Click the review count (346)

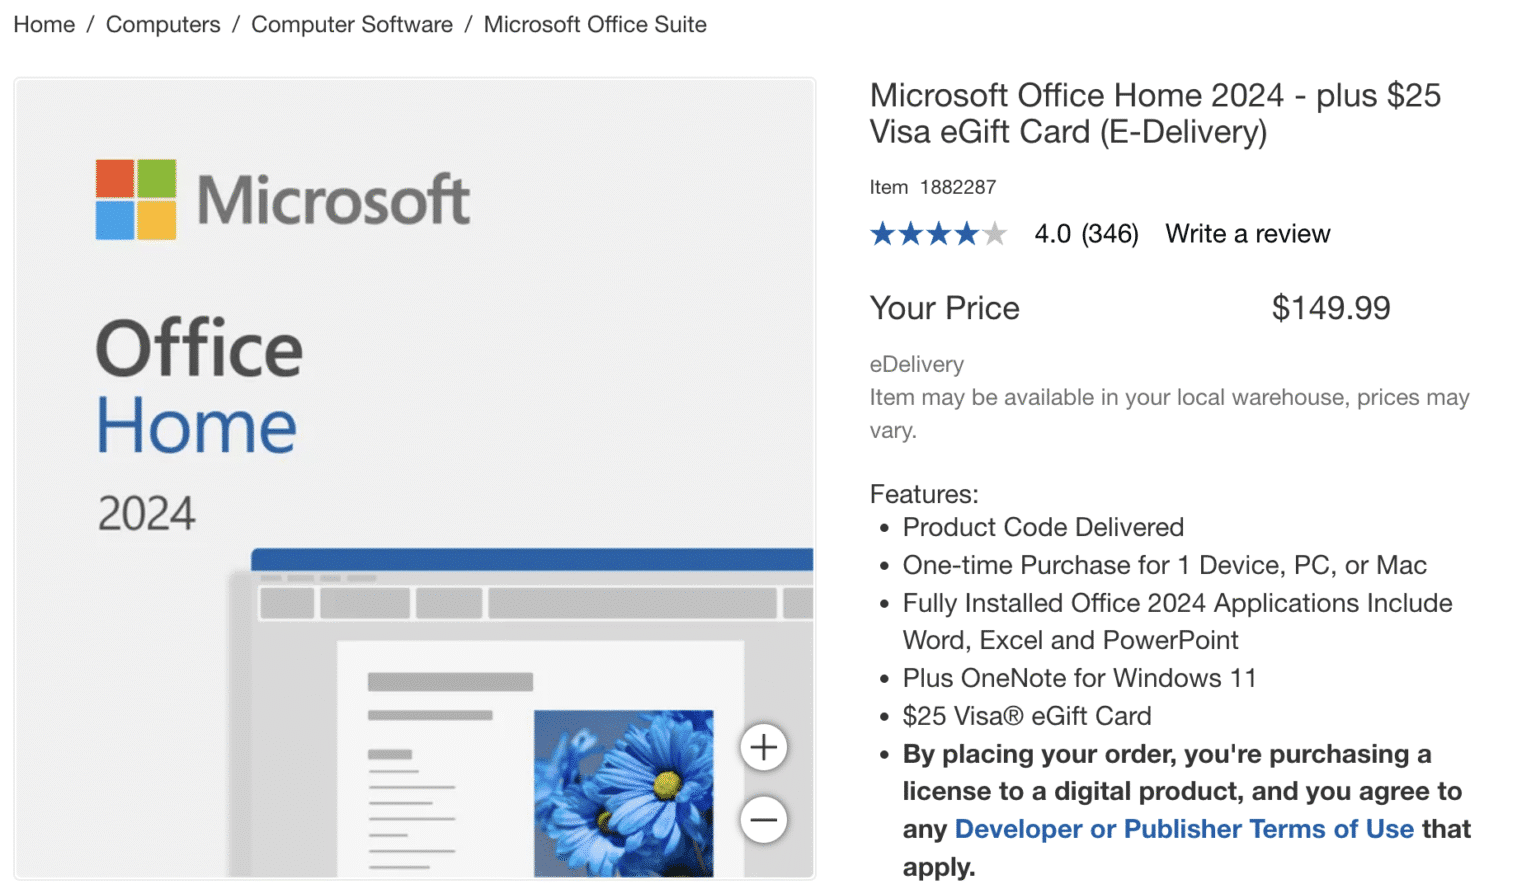pos(1110,233)
